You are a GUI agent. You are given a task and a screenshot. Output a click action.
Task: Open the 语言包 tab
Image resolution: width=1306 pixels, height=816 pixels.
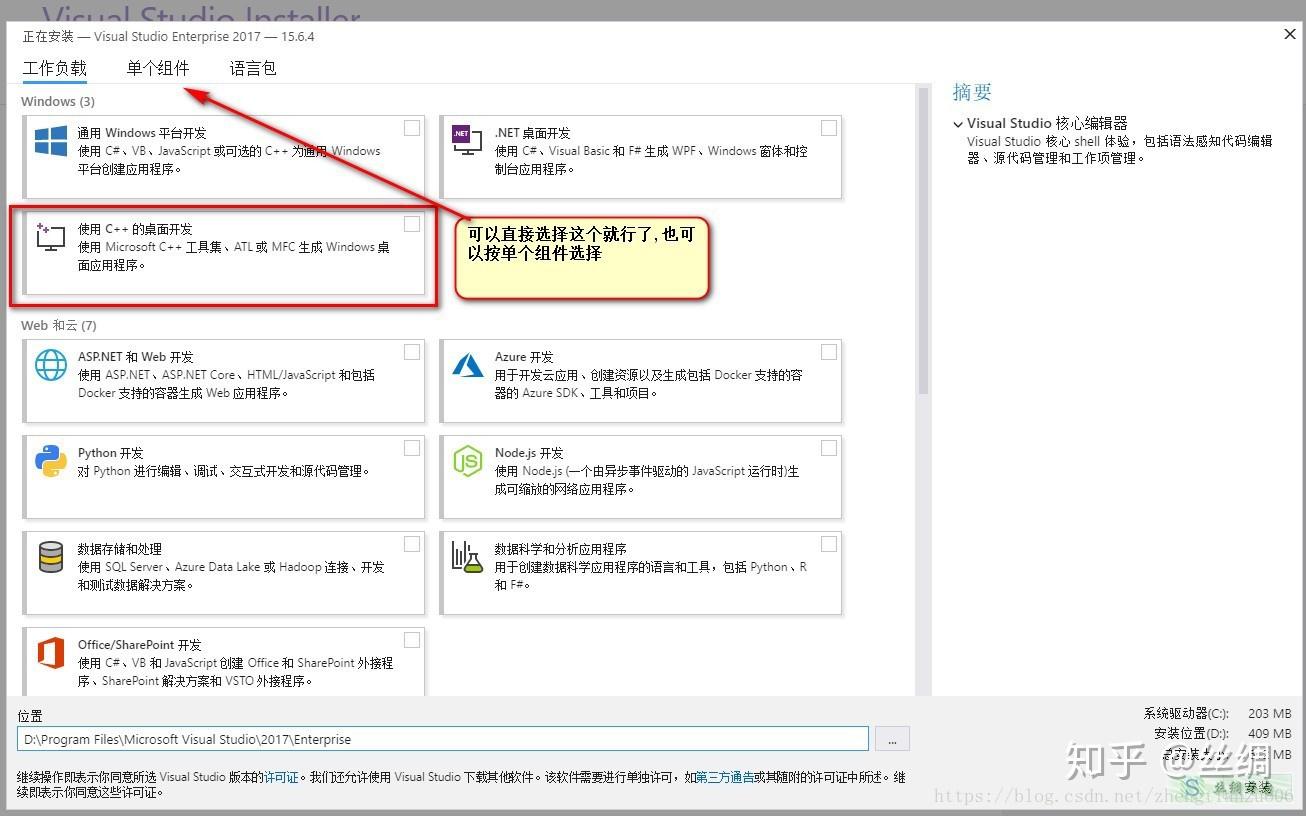(251, 68)
